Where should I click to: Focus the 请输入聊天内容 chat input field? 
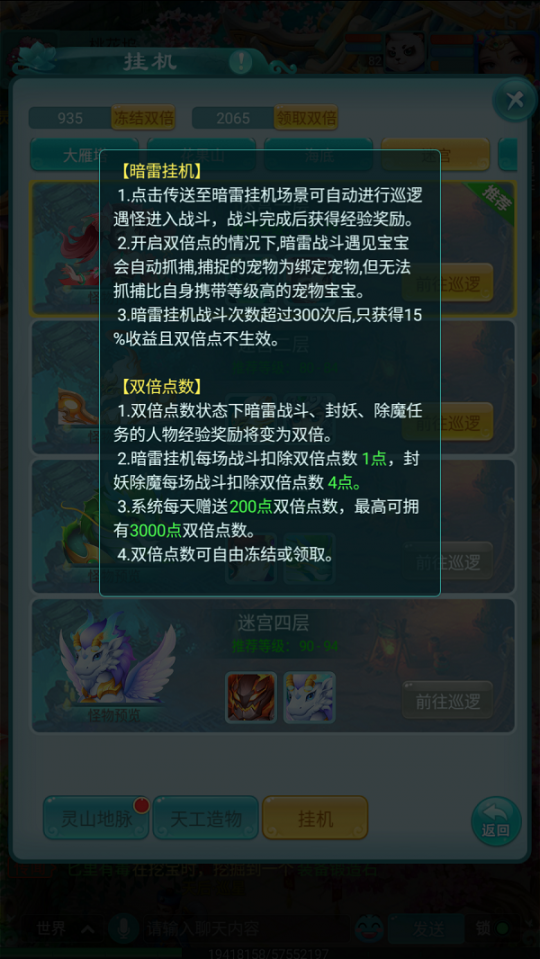pos(245,929)
